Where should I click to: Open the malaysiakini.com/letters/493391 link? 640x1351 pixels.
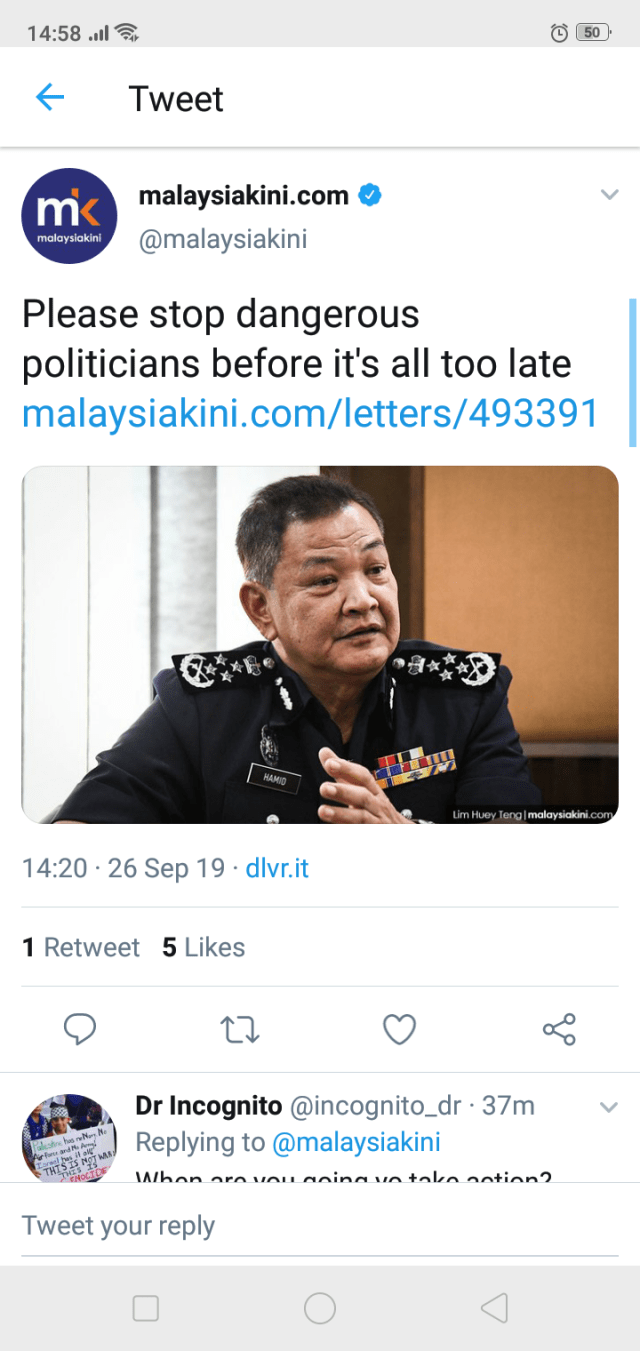pos(310,413)
